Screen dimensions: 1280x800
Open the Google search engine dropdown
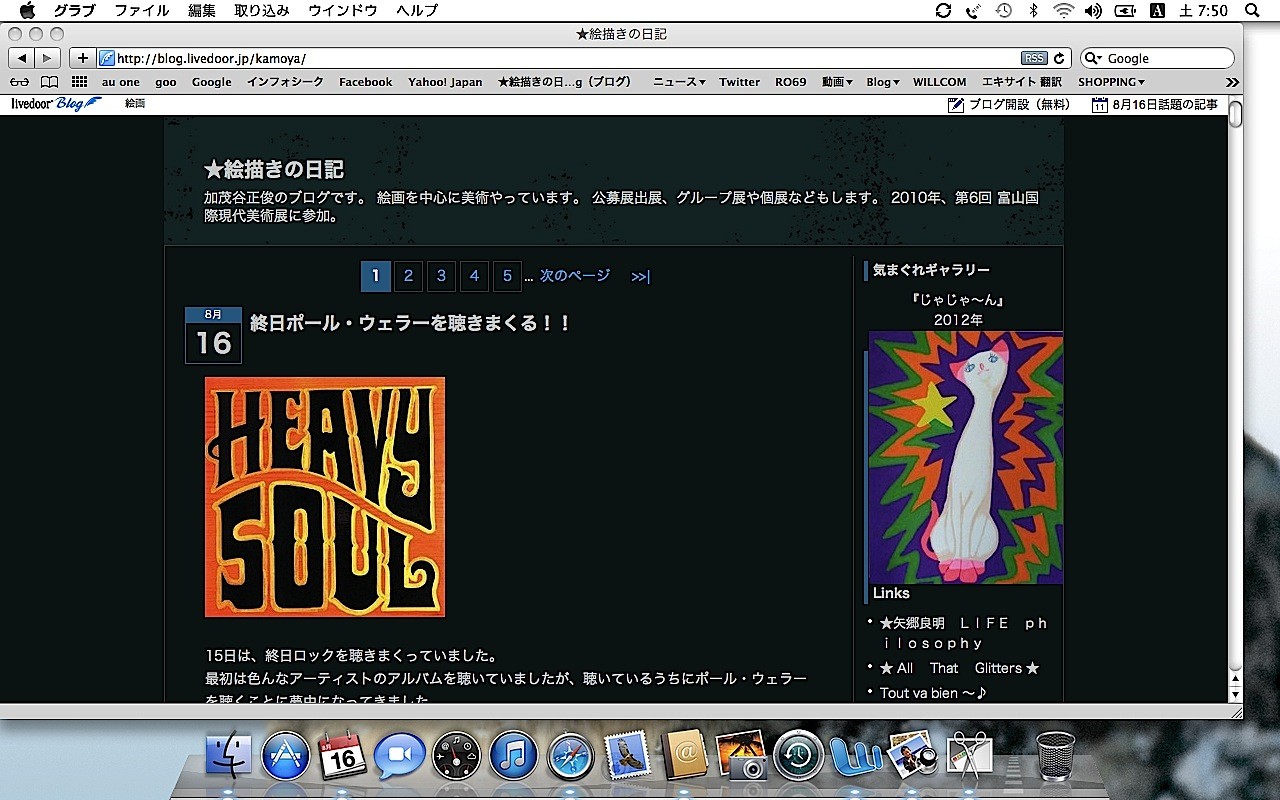pyautogui.click(x=1093, y=58)
